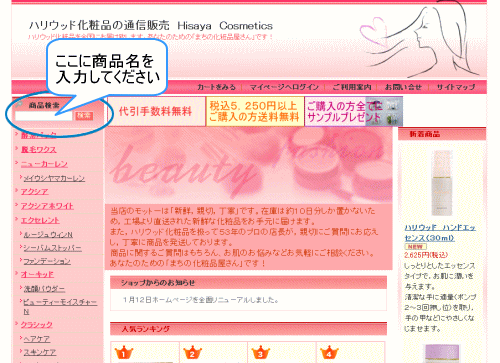Click the magnifier icon beside 商品検索
Image resolution: width=500 pixels, height=363 pixels.
point(19,105)
